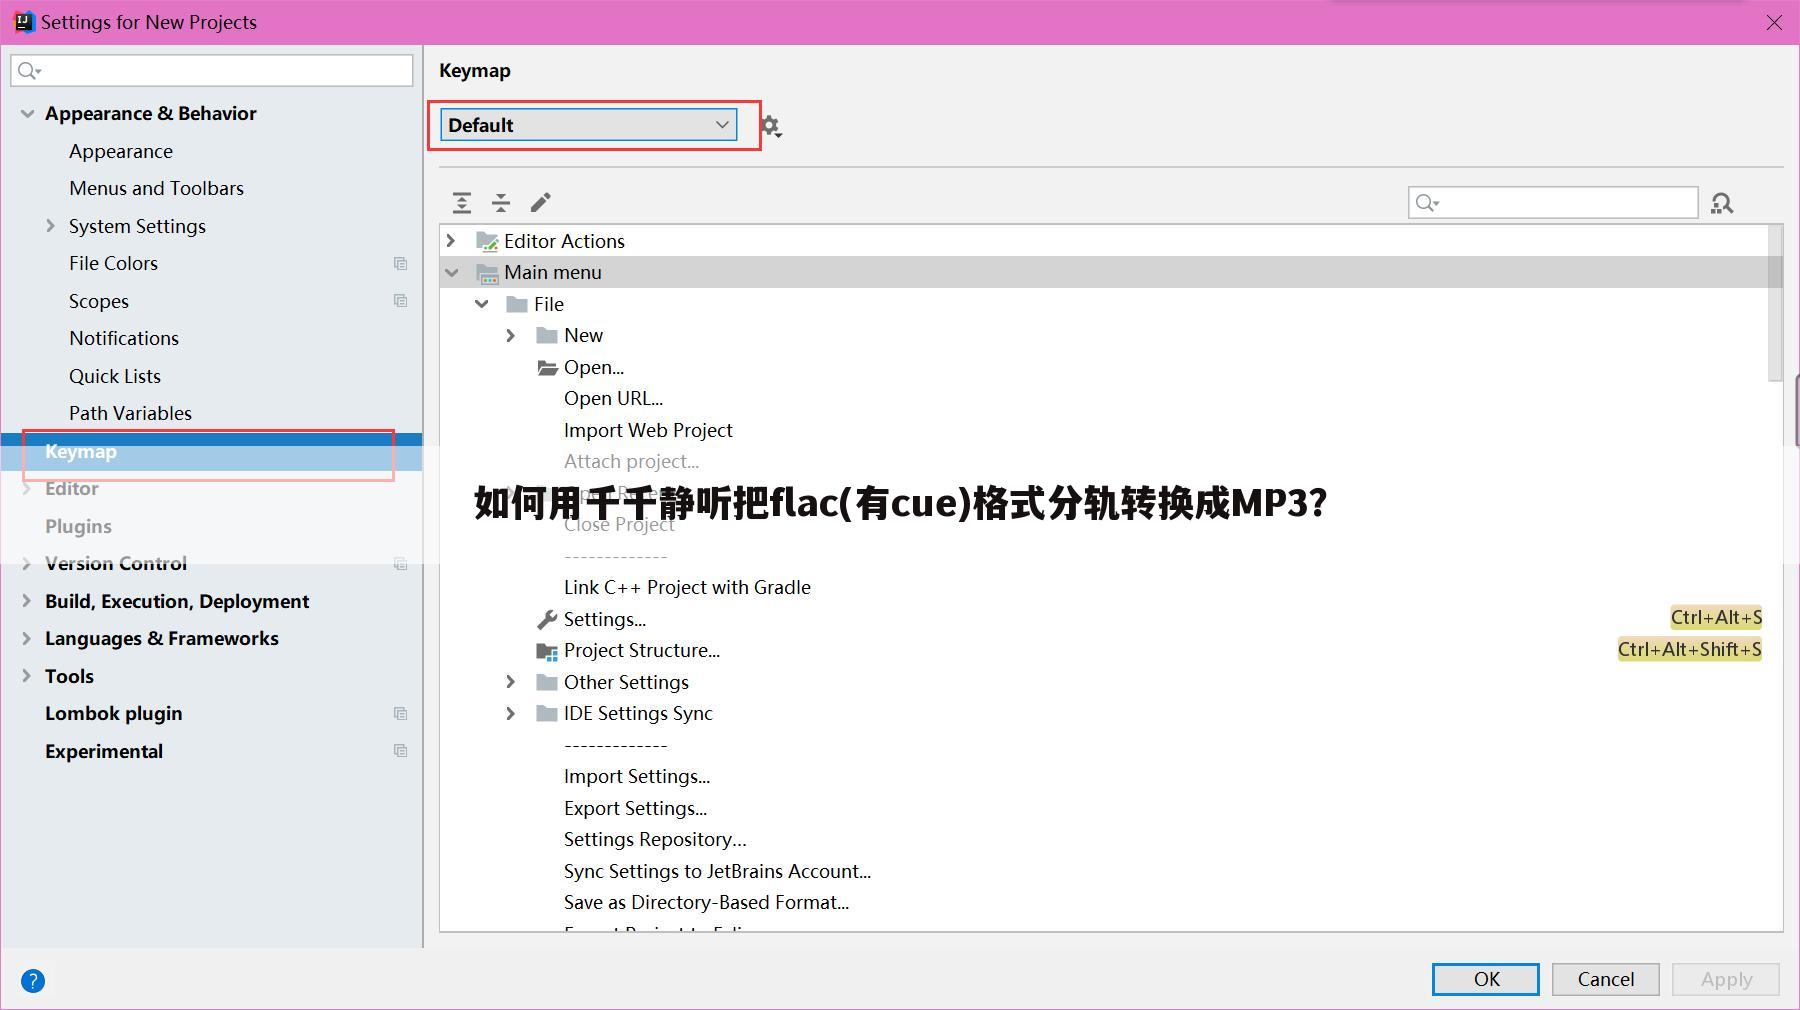
Task: Select Sync Settings to JetBrains Account...
Action: [x=717, y=871]
